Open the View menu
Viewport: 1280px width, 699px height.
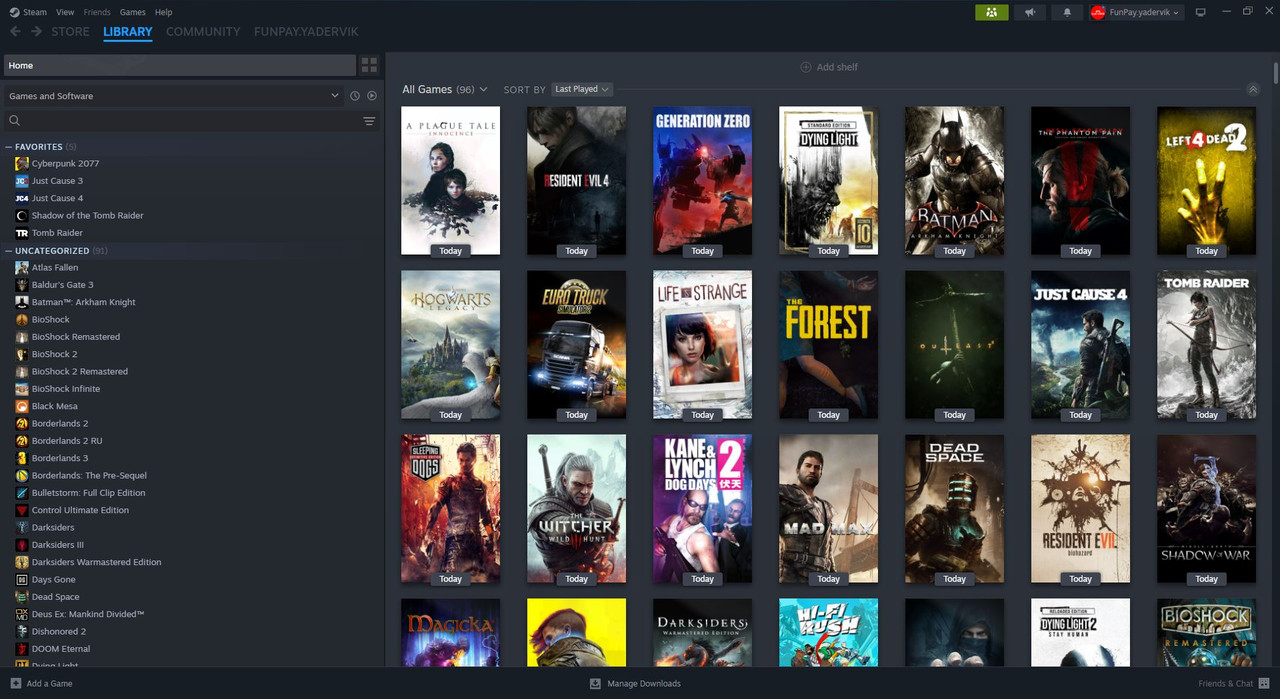click(65, 12)
